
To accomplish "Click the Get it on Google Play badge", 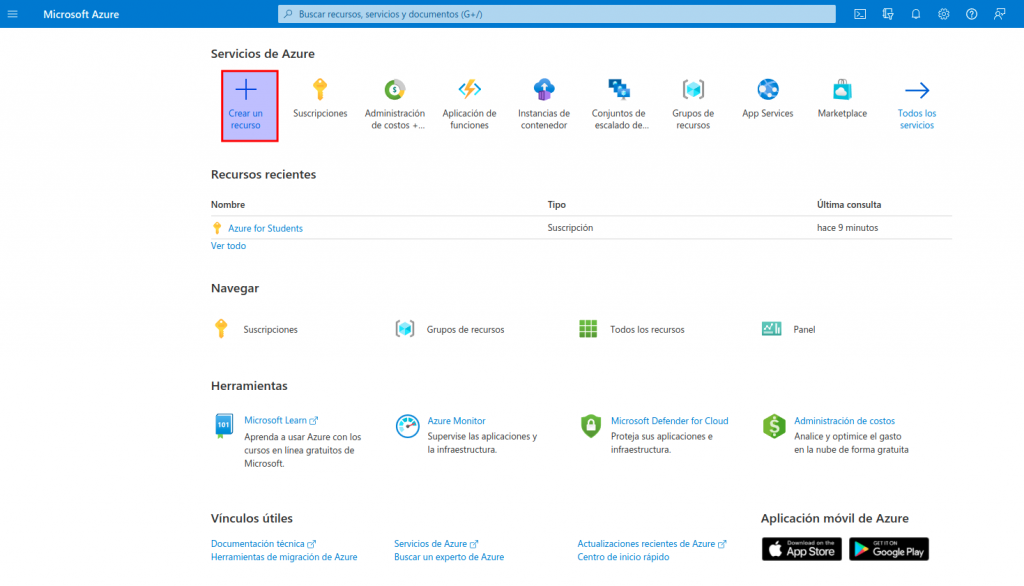I will point(889,549).
